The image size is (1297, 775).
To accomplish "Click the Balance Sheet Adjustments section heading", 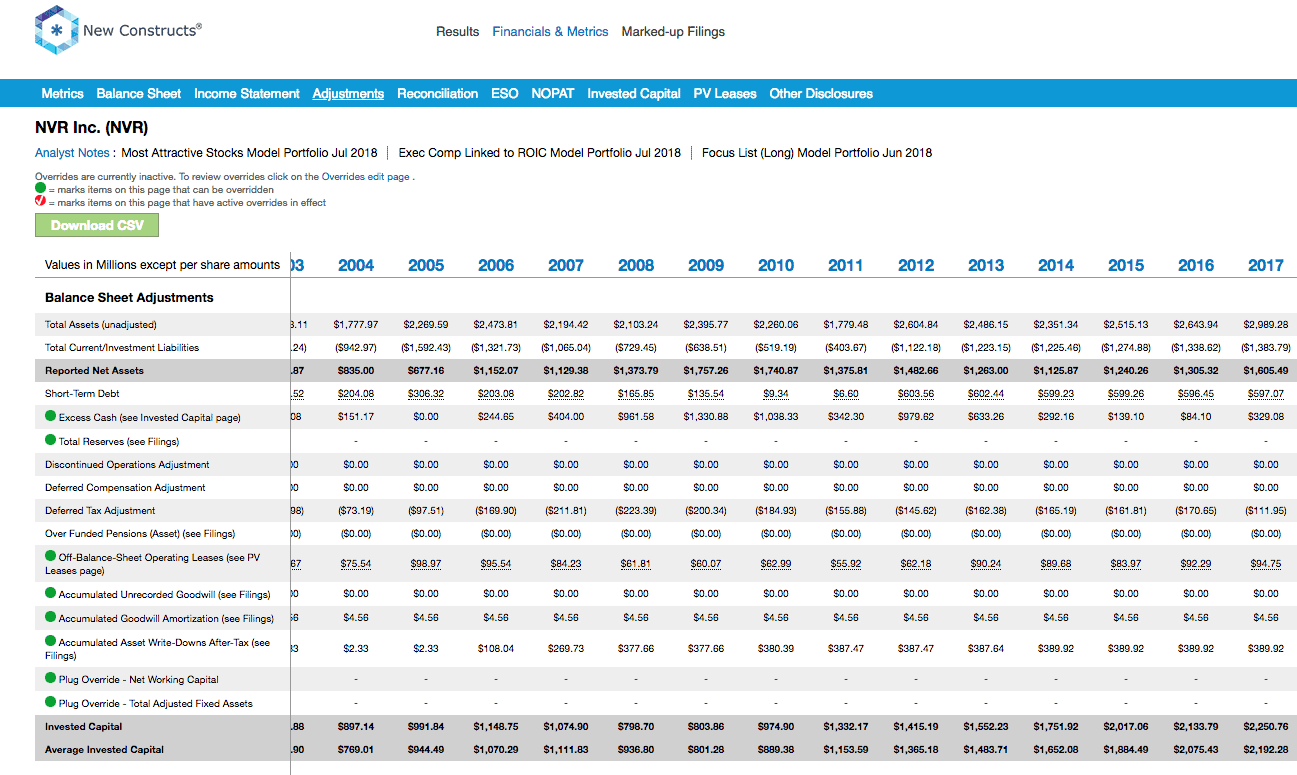I will pos(129,298).
